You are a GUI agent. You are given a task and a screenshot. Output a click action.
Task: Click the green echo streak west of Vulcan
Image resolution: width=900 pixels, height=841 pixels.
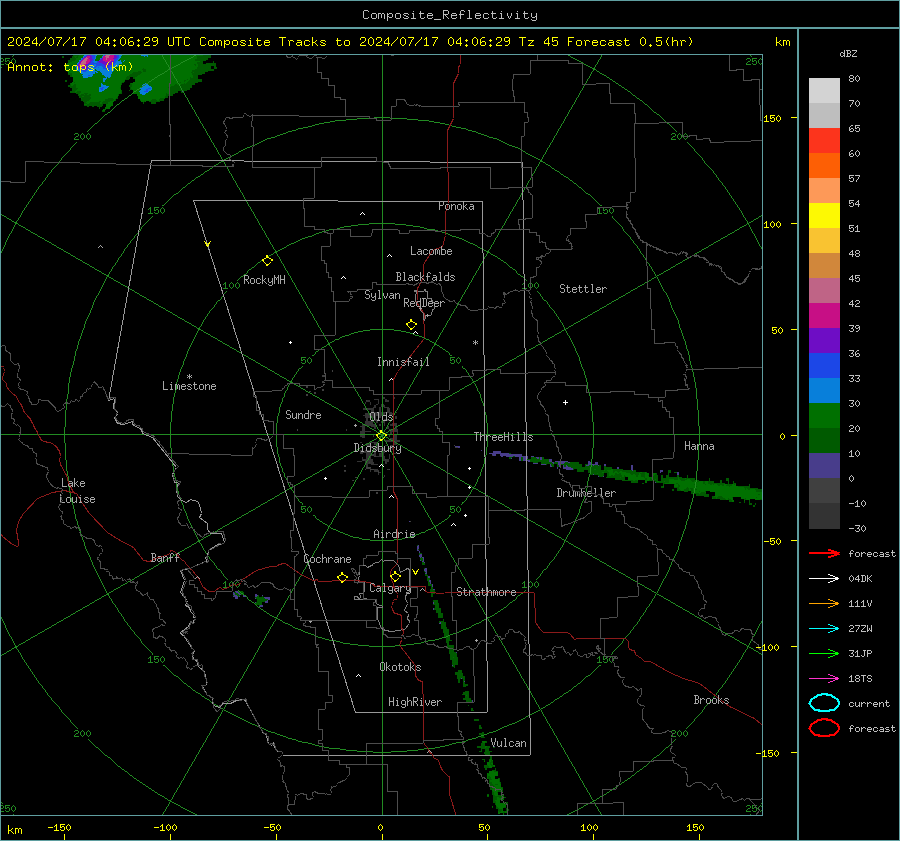click(x=494, y=766)
